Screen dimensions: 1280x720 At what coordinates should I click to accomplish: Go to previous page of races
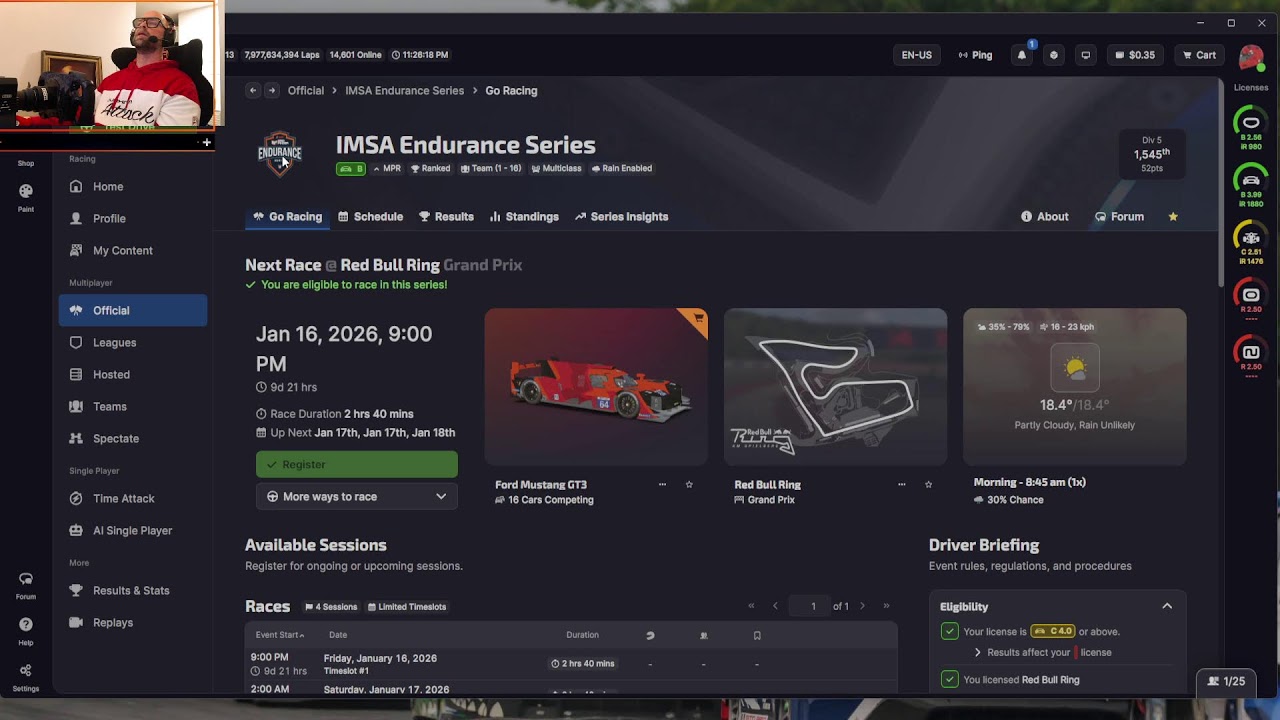click(x=775, y=606)
